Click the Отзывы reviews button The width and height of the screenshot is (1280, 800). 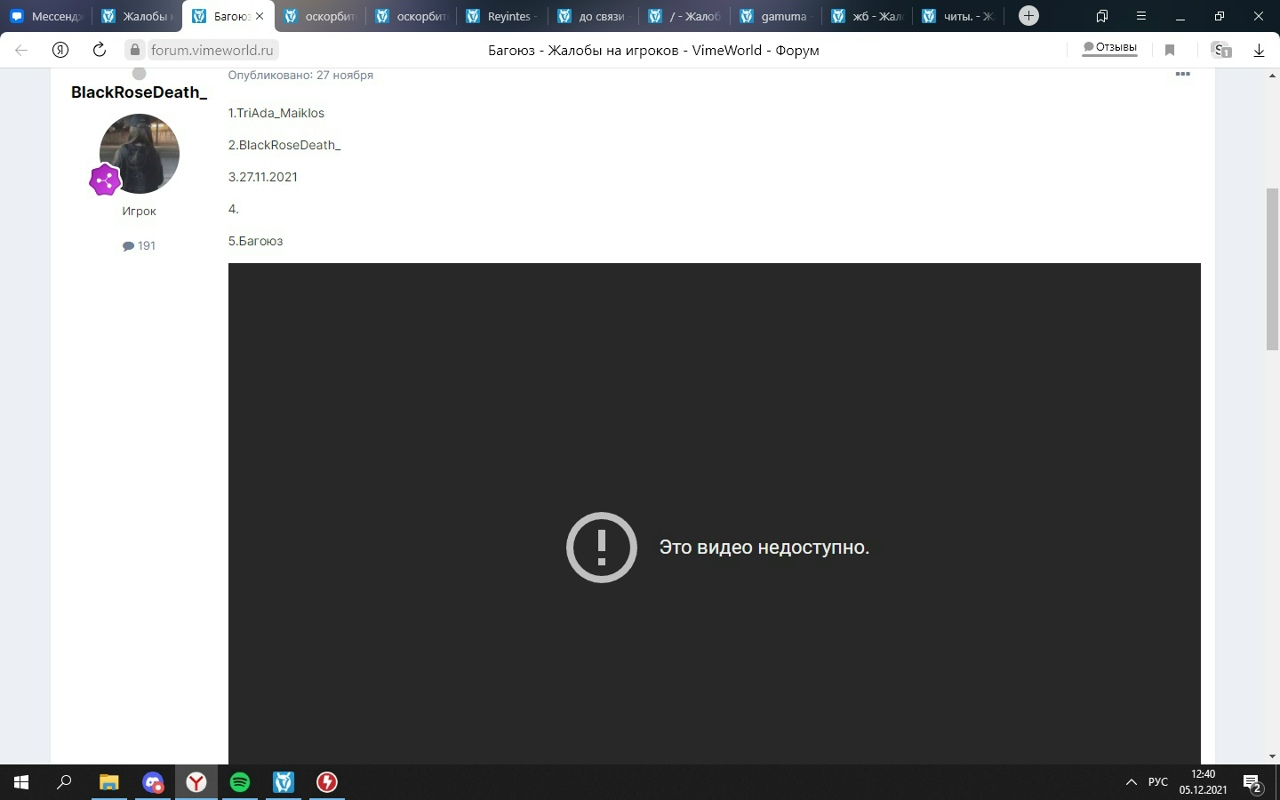(x=1110, y=48)
